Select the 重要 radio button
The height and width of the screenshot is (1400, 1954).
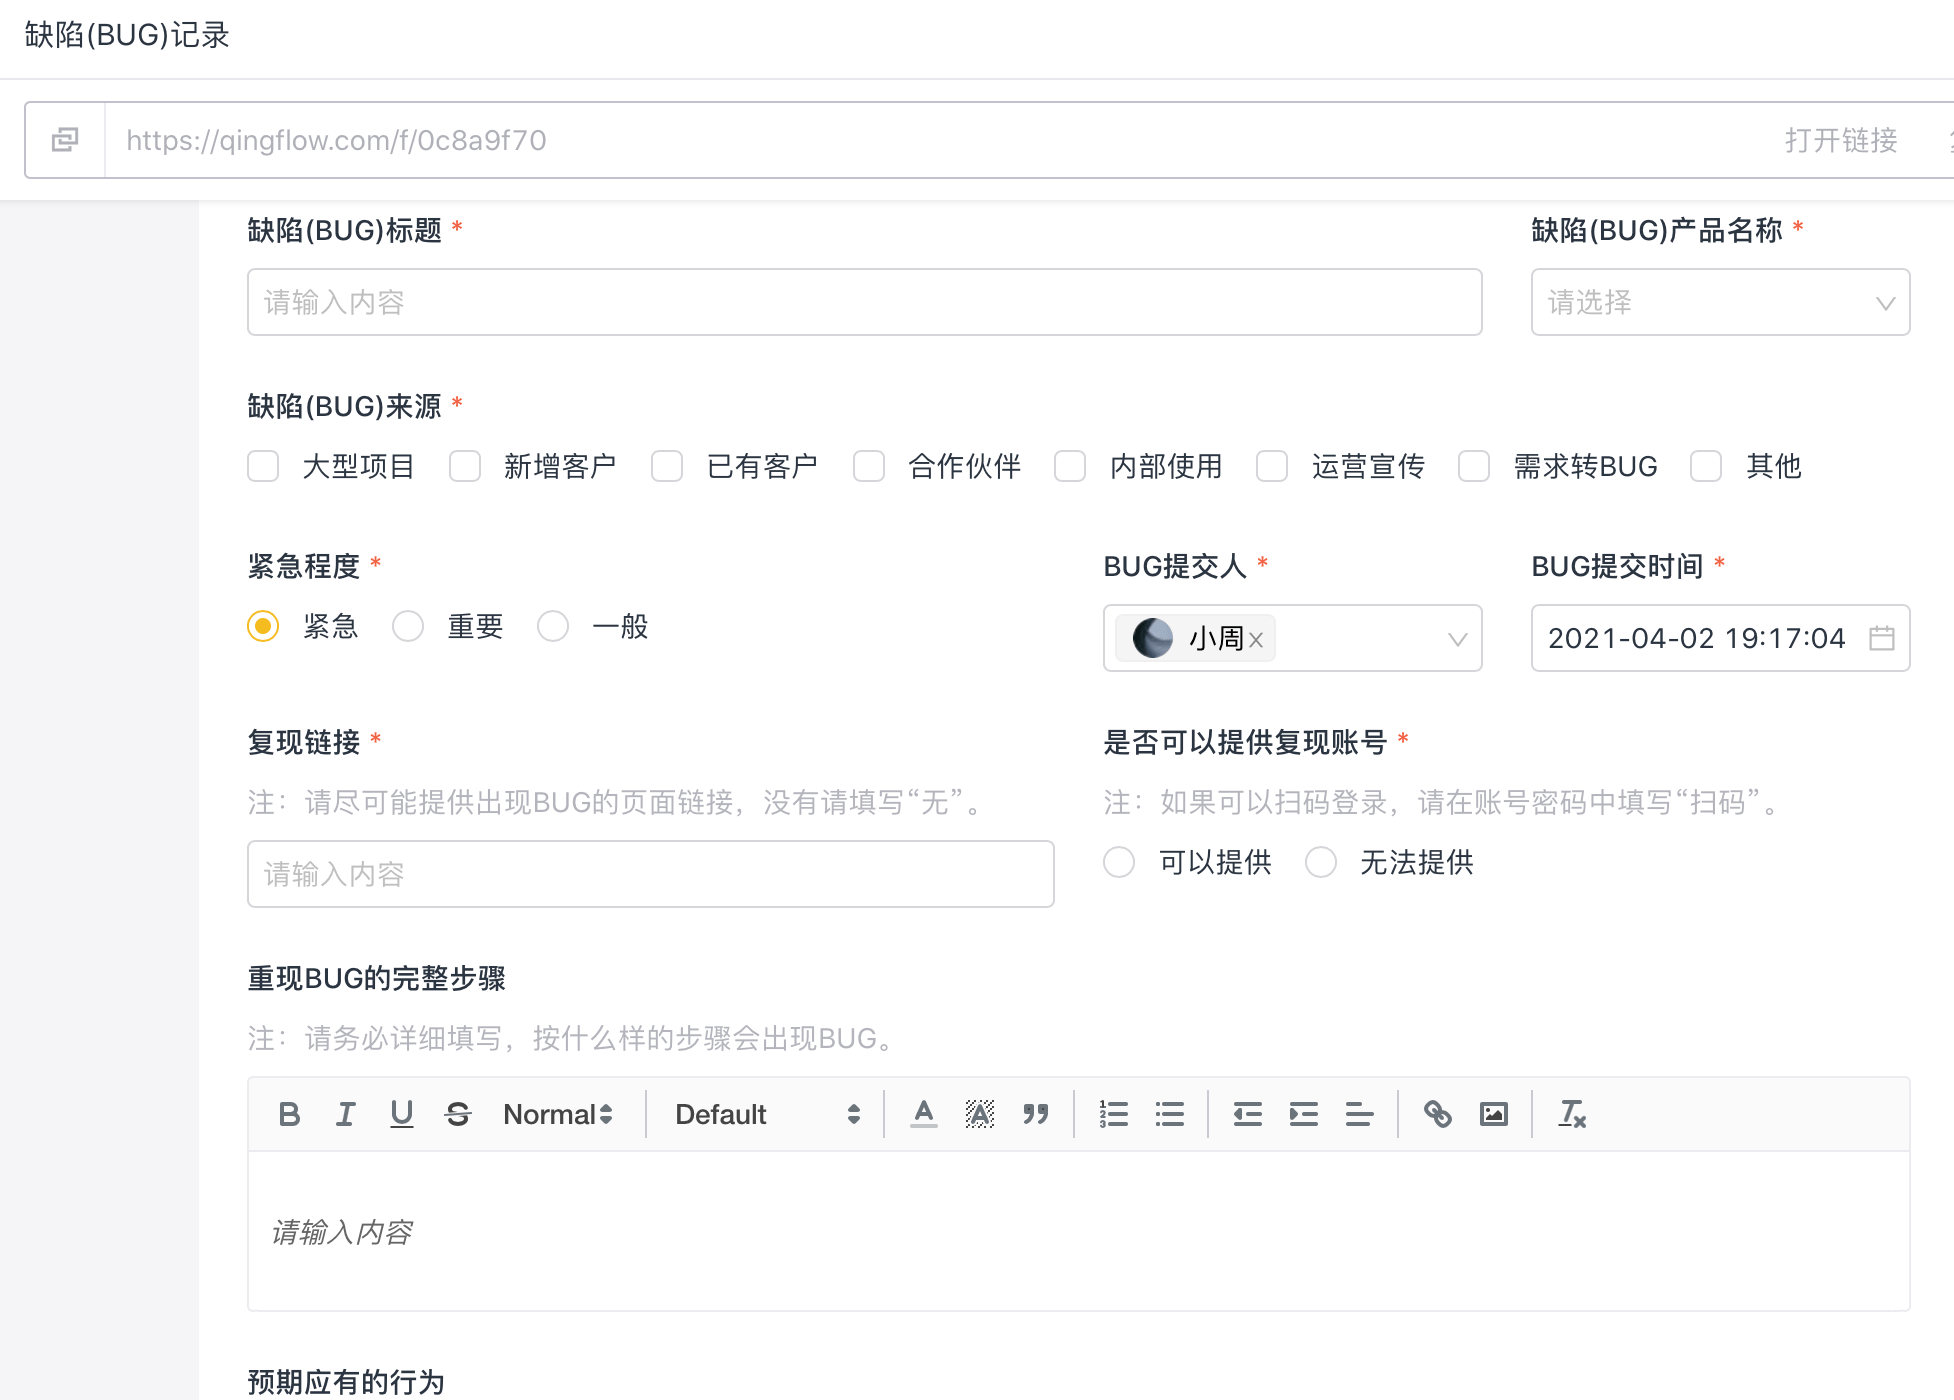[409, 626]
